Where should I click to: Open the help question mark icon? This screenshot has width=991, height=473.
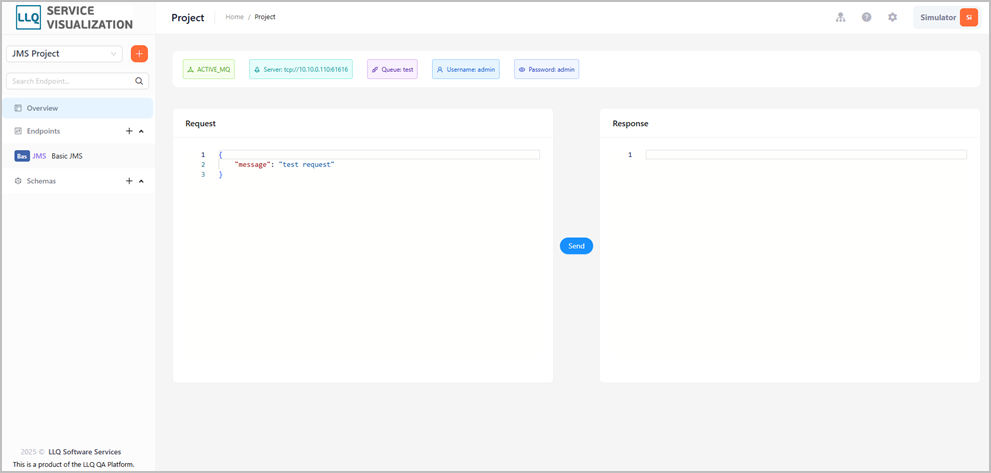coord(866,18)
